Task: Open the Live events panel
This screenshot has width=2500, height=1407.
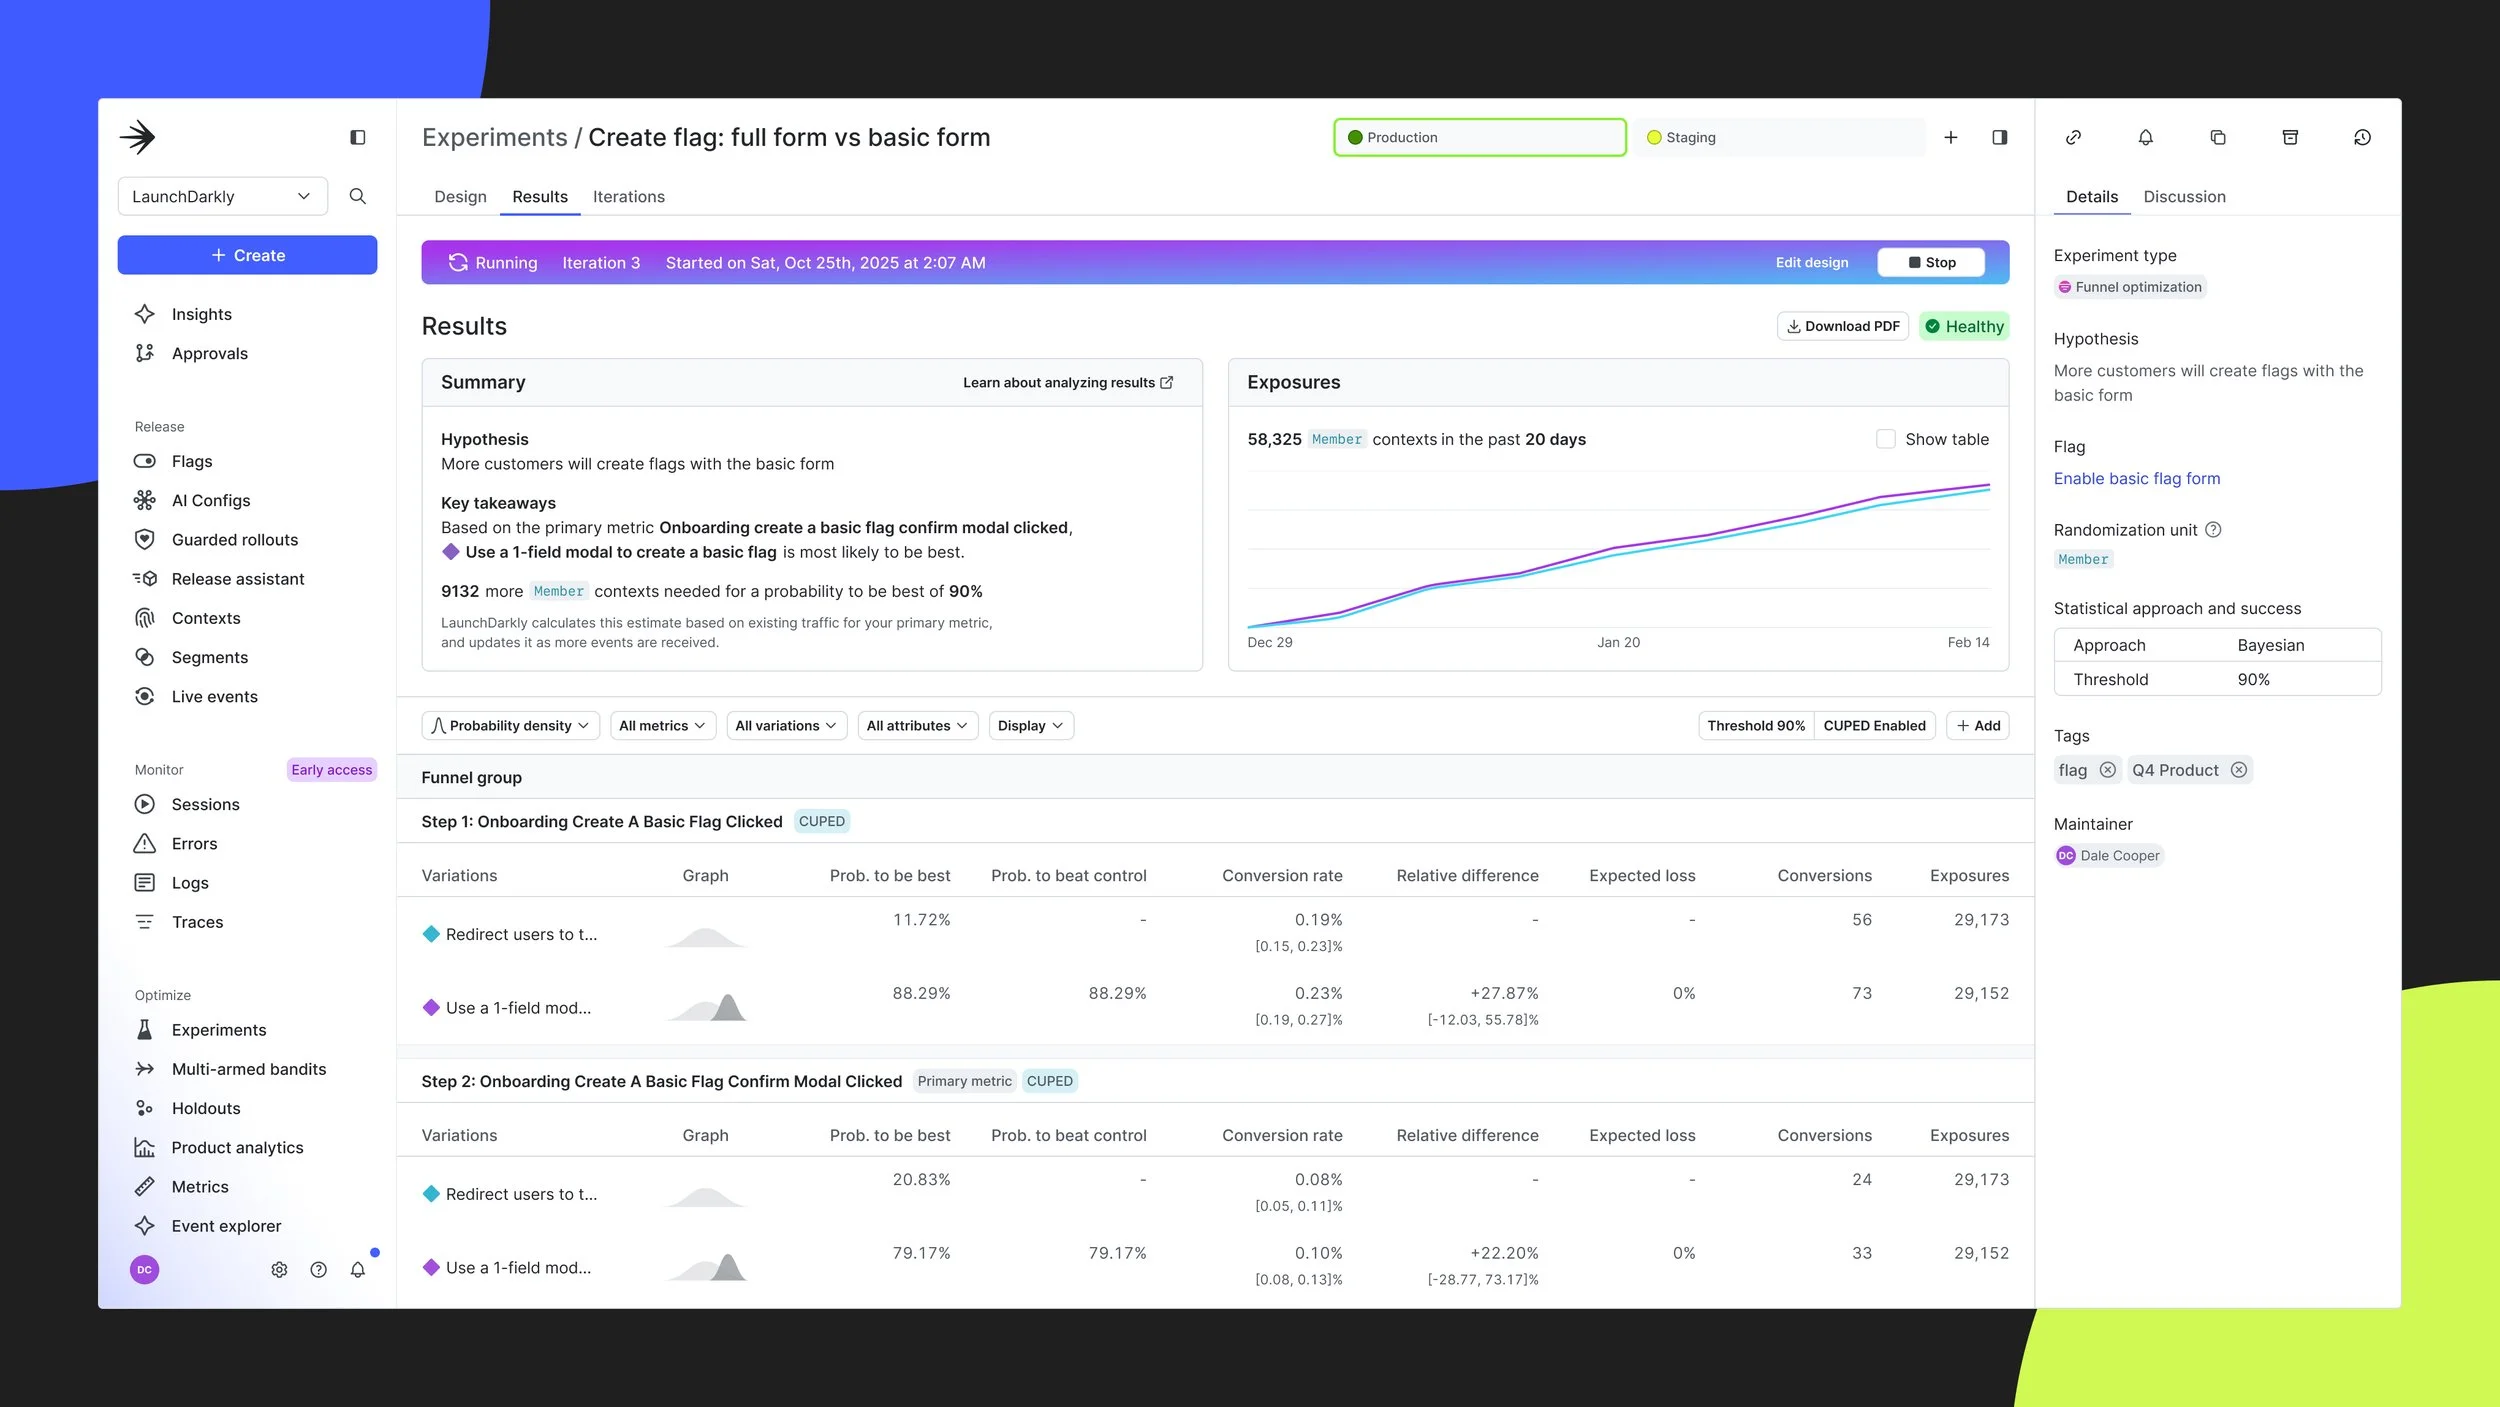Action: pyautogui.click(x=214, y=696)
